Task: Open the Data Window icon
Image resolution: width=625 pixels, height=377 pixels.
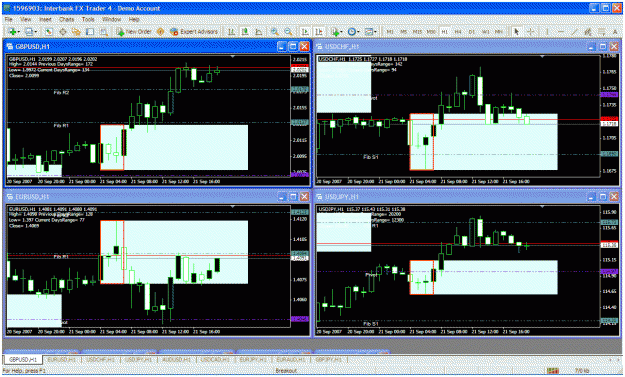Action: (63, 31)
